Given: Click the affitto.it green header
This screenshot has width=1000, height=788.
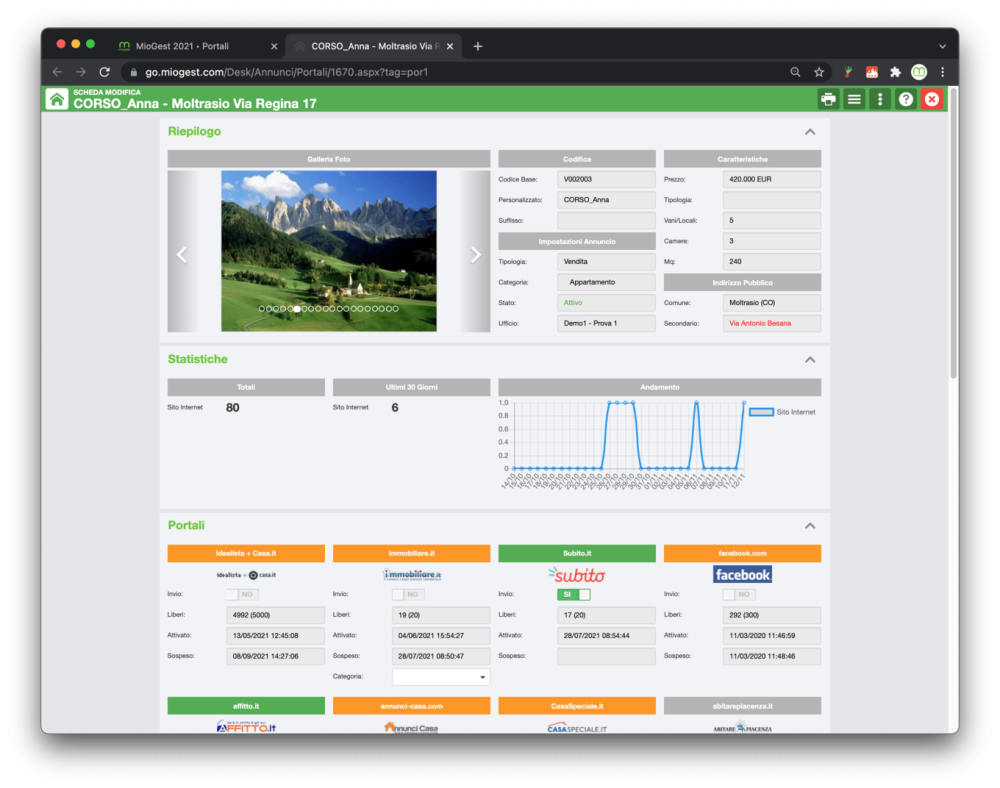Looking at the screenshot, I should 246,706.
